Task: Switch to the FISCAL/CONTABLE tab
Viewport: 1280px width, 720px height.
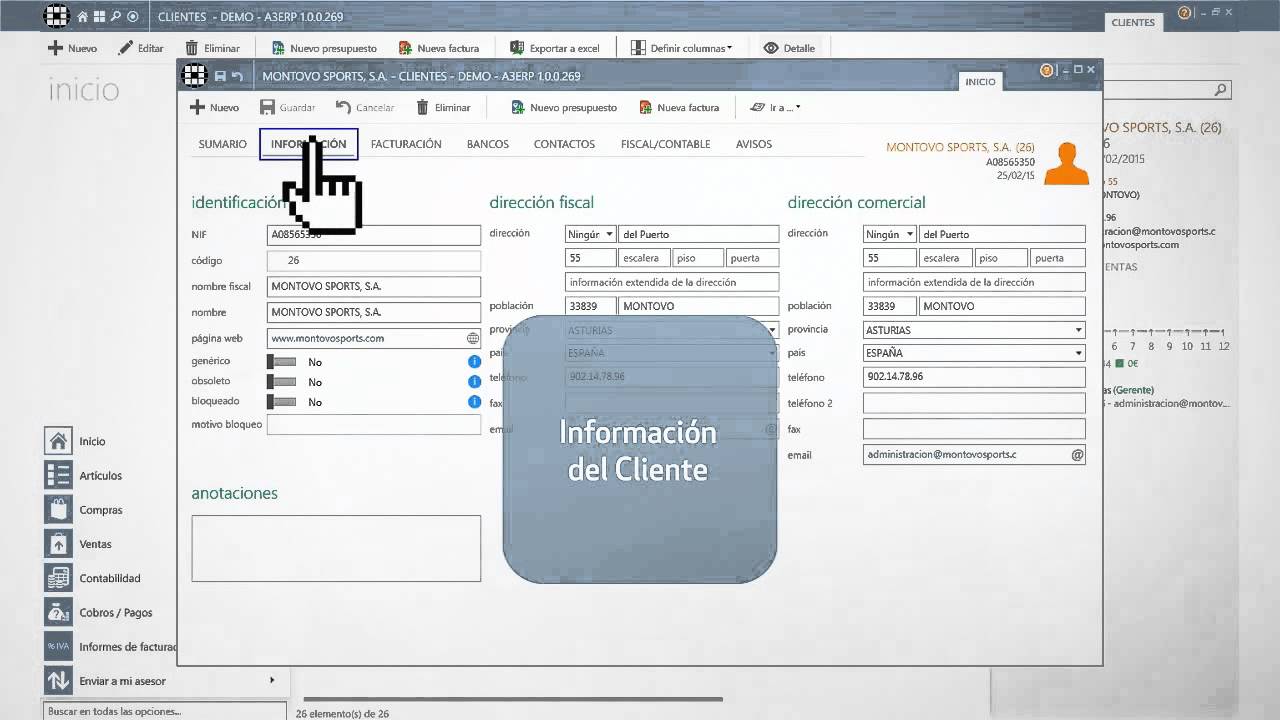Action: click(665, 144)
